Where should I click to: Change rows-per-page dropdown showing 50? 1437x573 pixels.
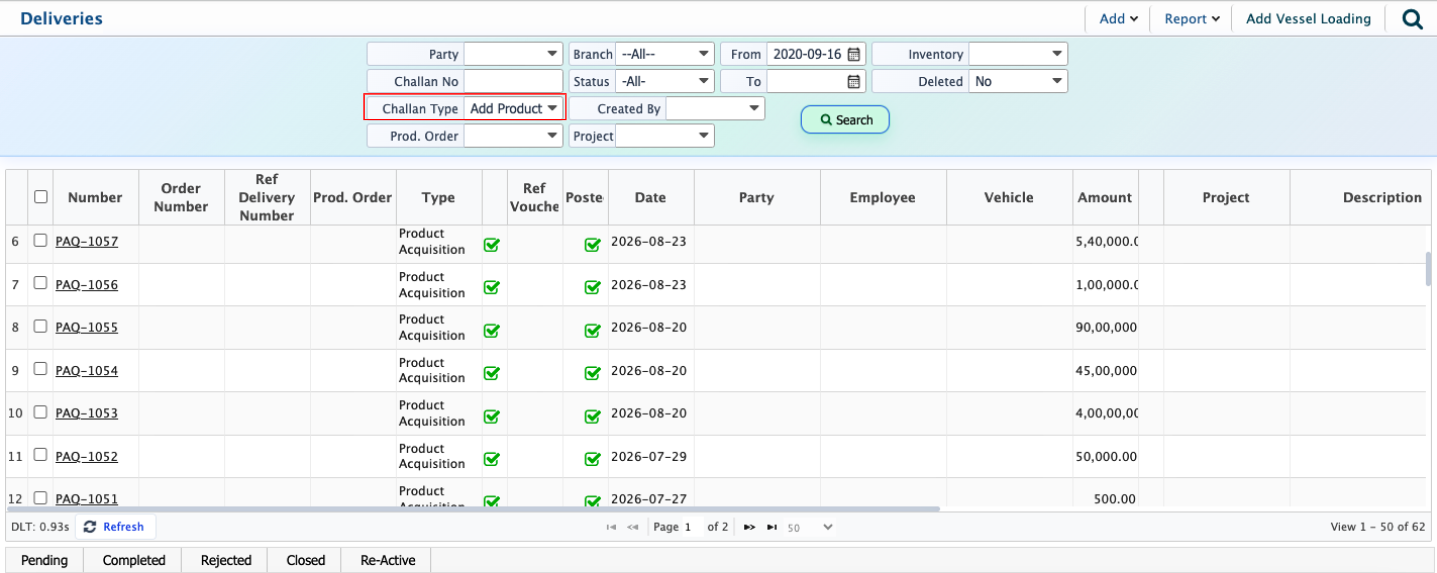pyautogui.click(x=810, y=527)
